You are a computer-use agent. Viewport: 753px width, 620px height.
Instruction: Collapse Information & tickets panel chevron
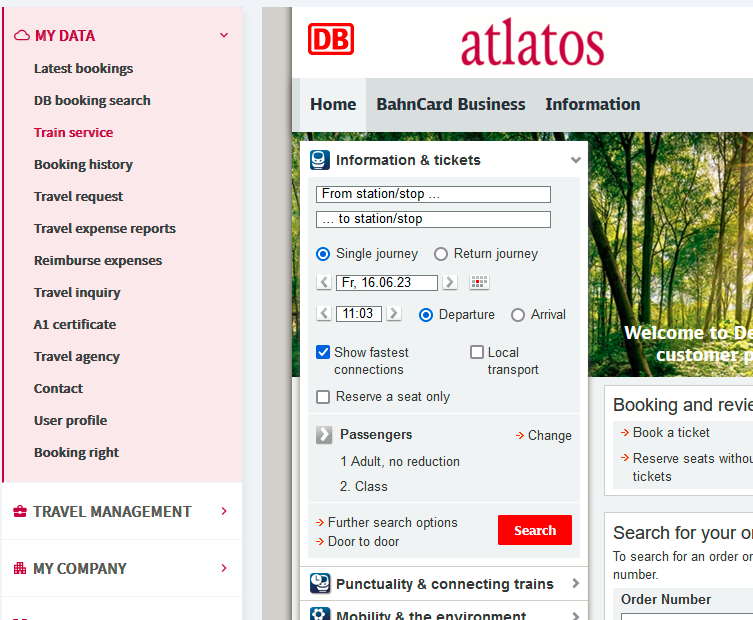tap(576, 160)
